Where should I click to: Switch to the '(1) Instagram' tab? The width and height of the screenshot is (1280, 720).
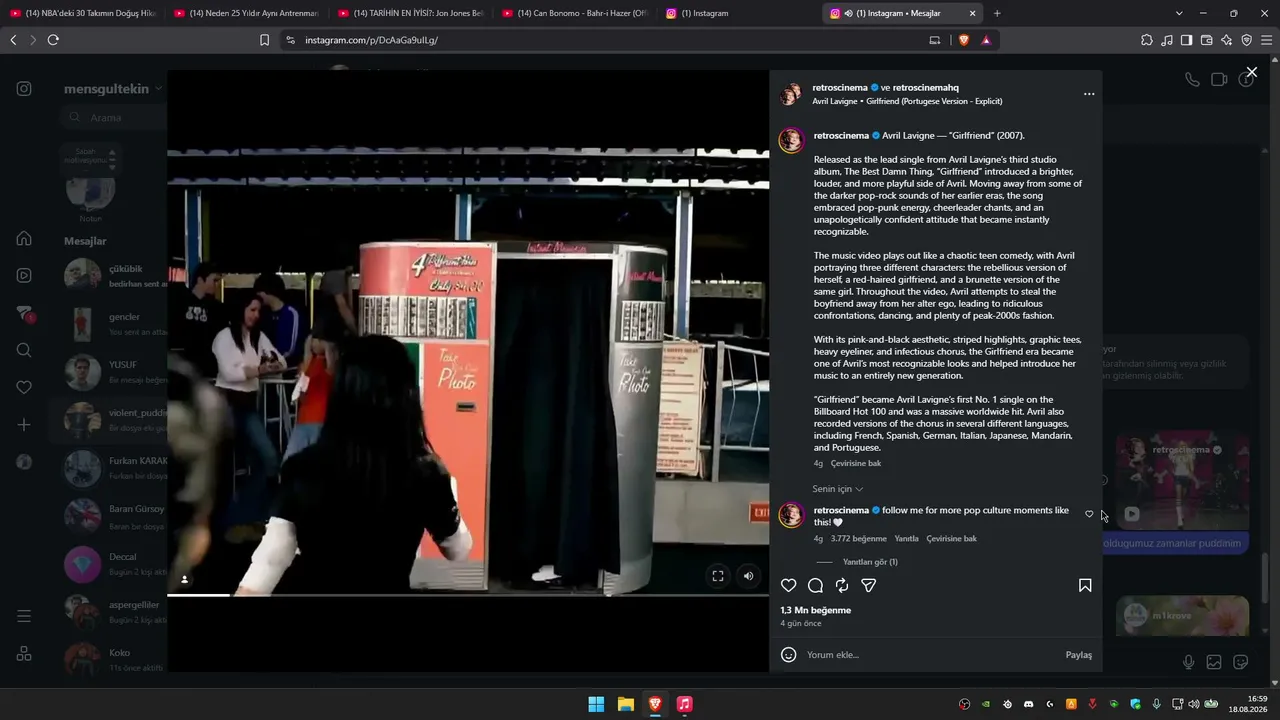(x=739, y=13)
